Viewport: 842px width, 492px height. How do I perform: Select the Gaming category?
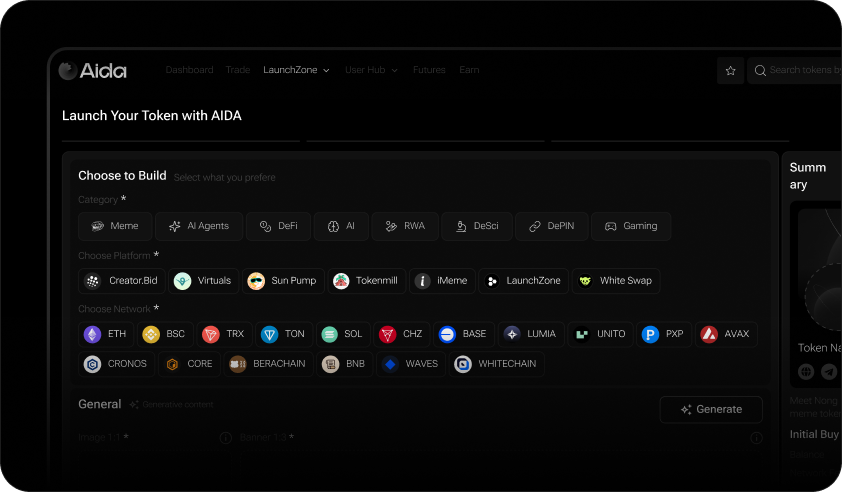tap(631, 226)
